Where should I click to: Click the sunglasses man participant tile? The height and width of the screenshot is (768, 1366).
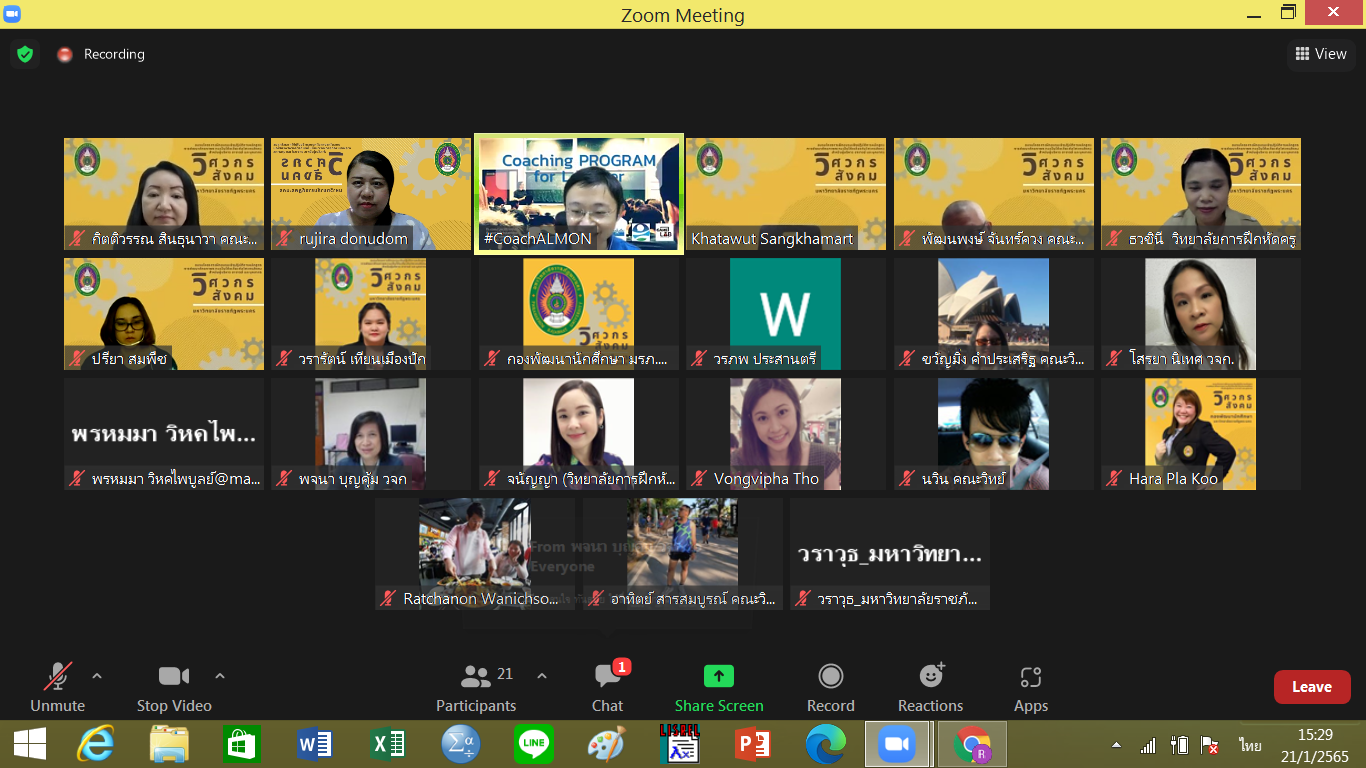click(x=994, y=434)
